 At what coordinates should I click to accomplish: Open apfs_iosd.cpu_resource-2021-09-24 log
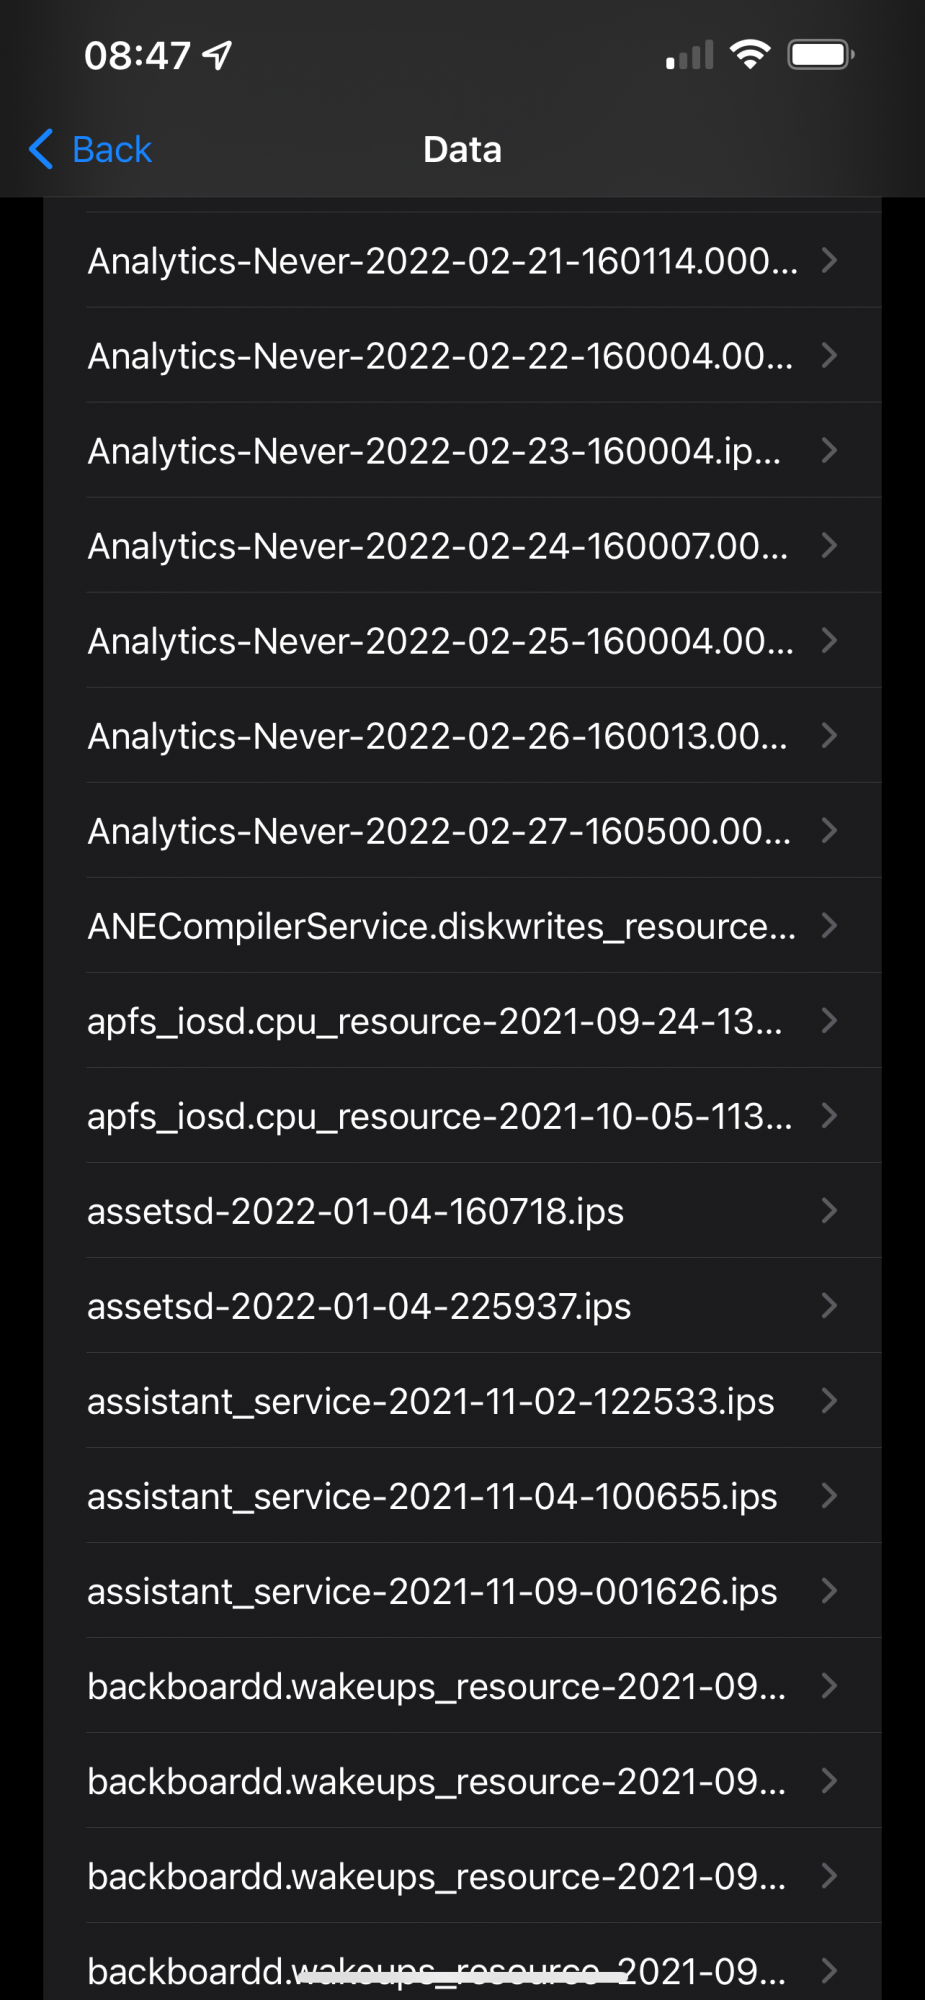point(435,1021)
